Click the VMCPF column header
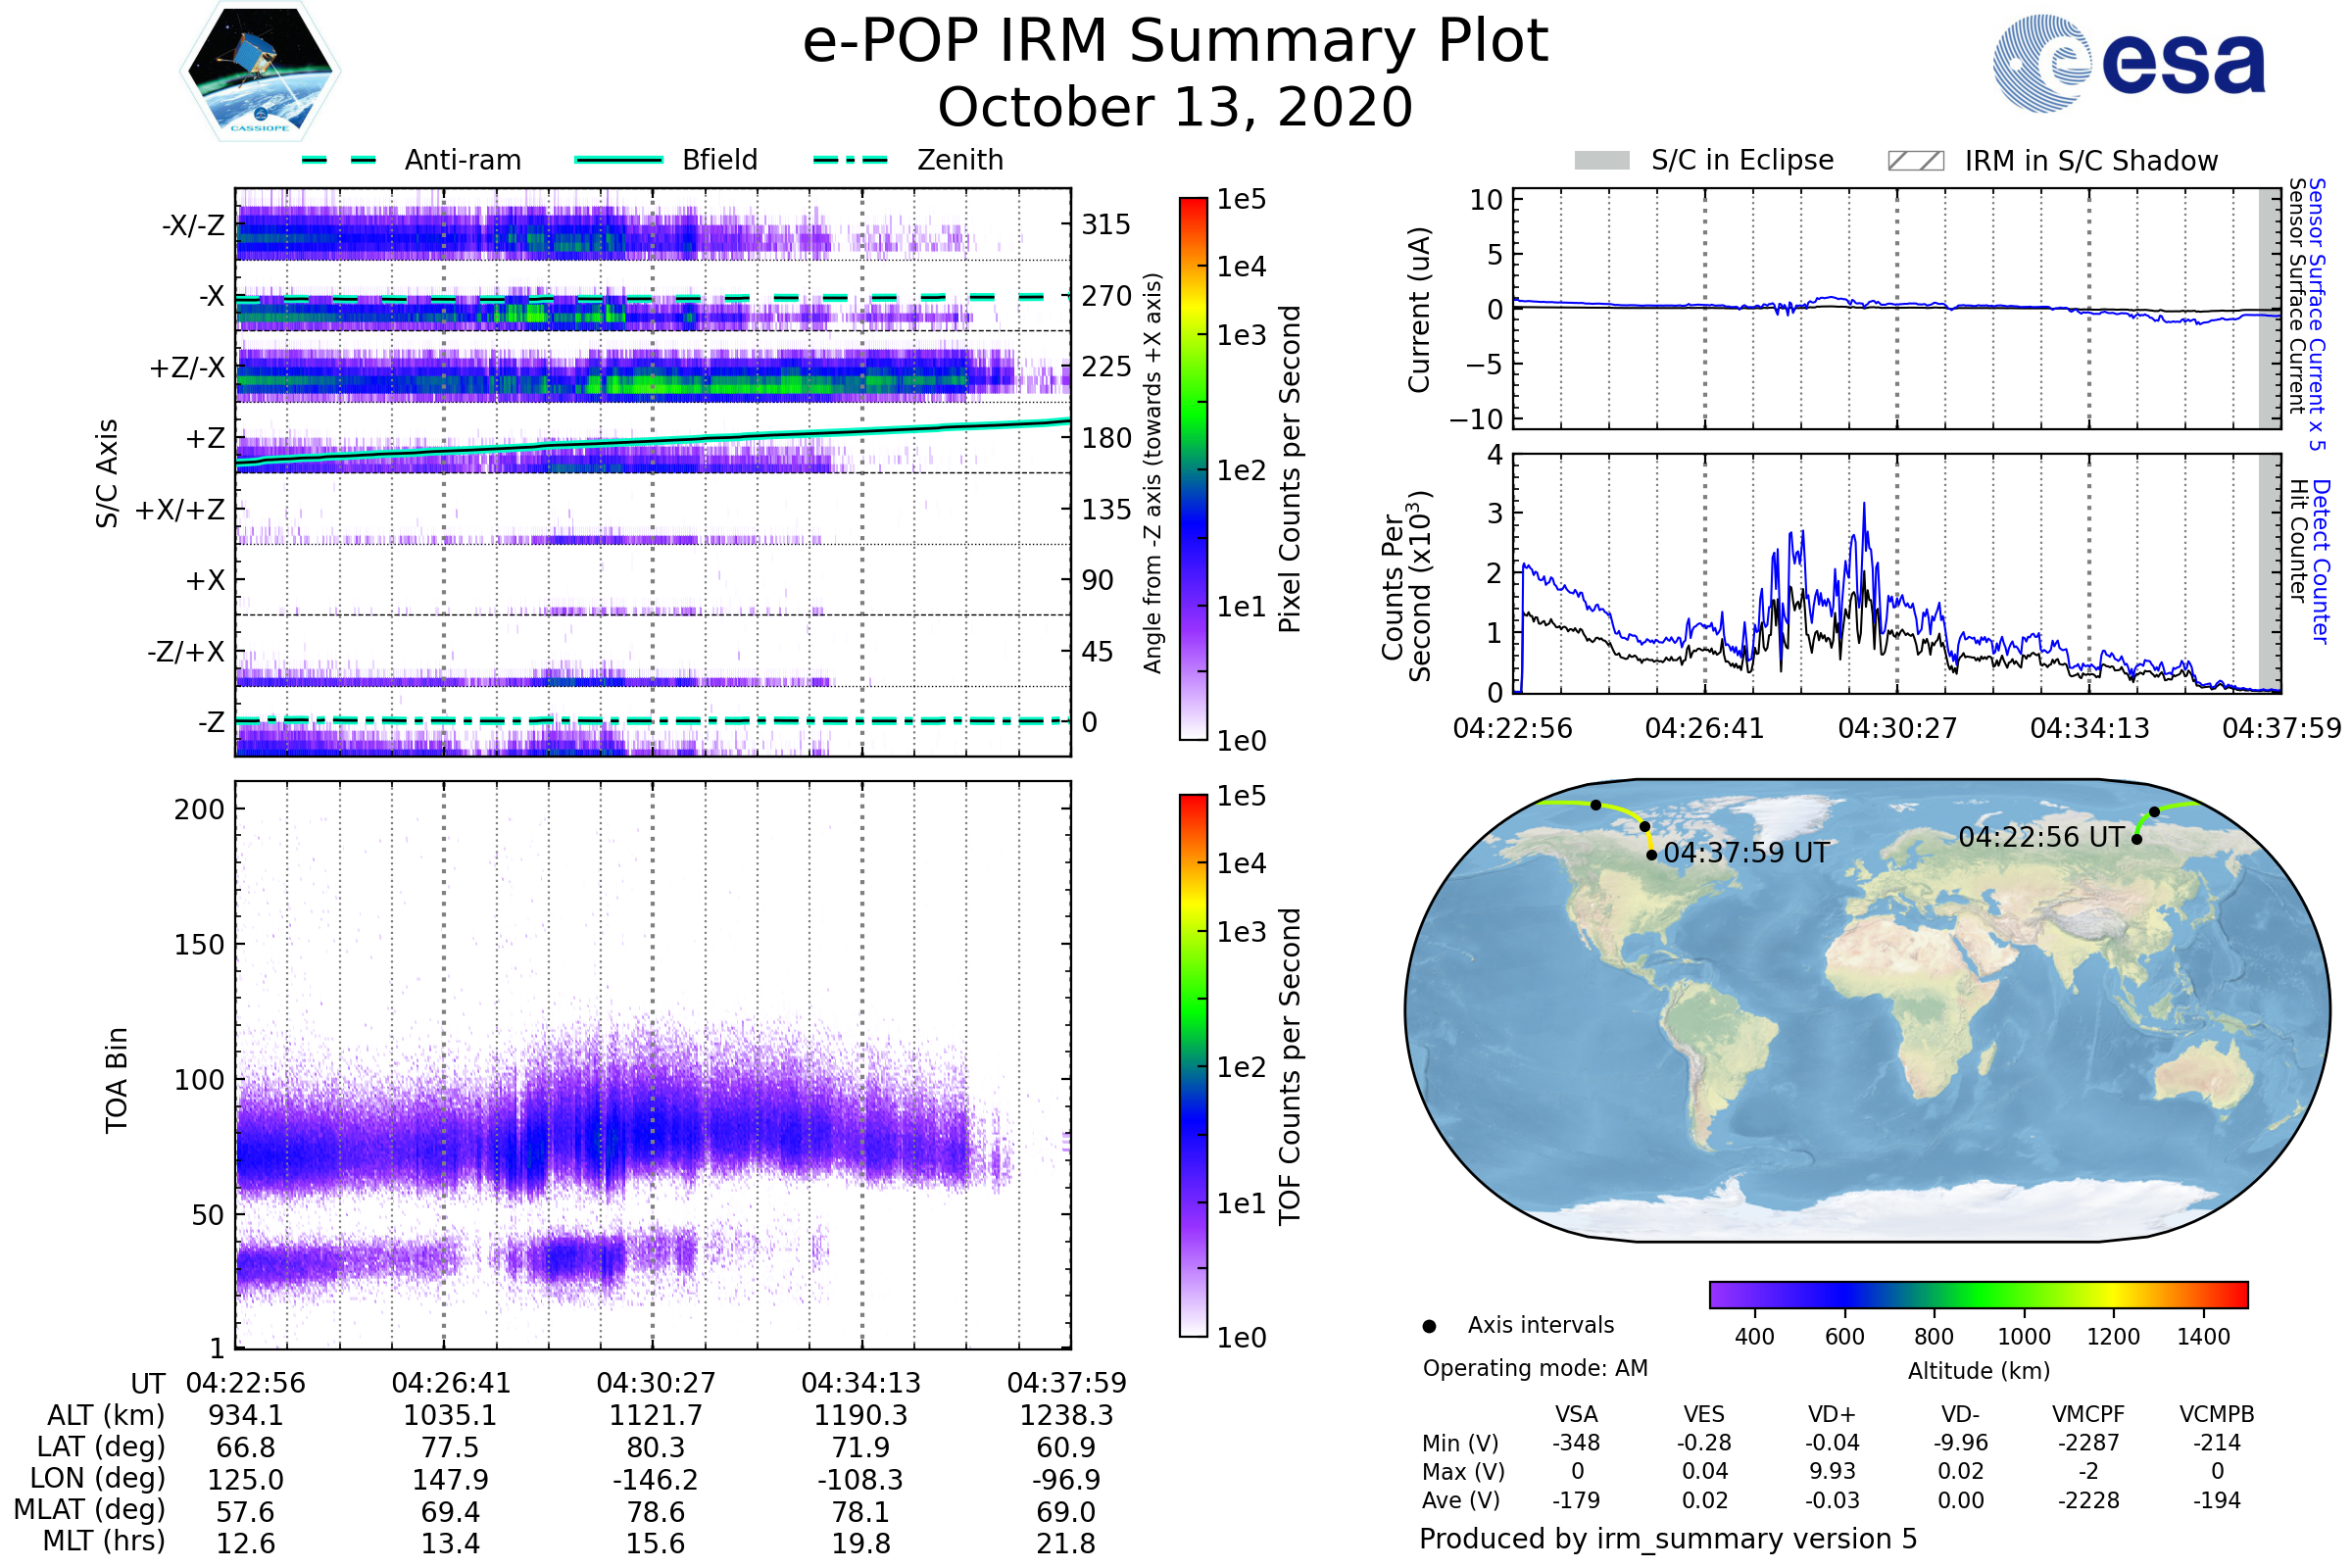Image resolution: width=2352 pixels, height=1568 pixels. tap(2088, 1414)
